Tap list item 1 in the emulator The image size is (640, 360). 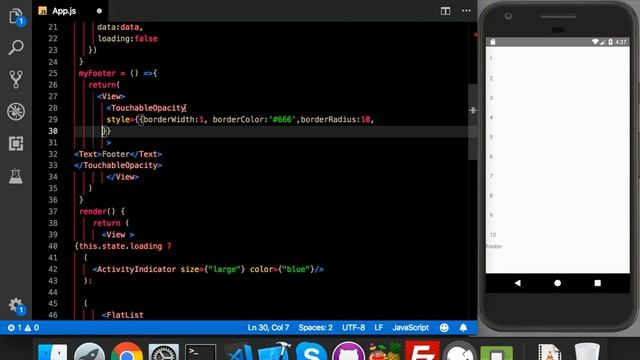(491, 58)
